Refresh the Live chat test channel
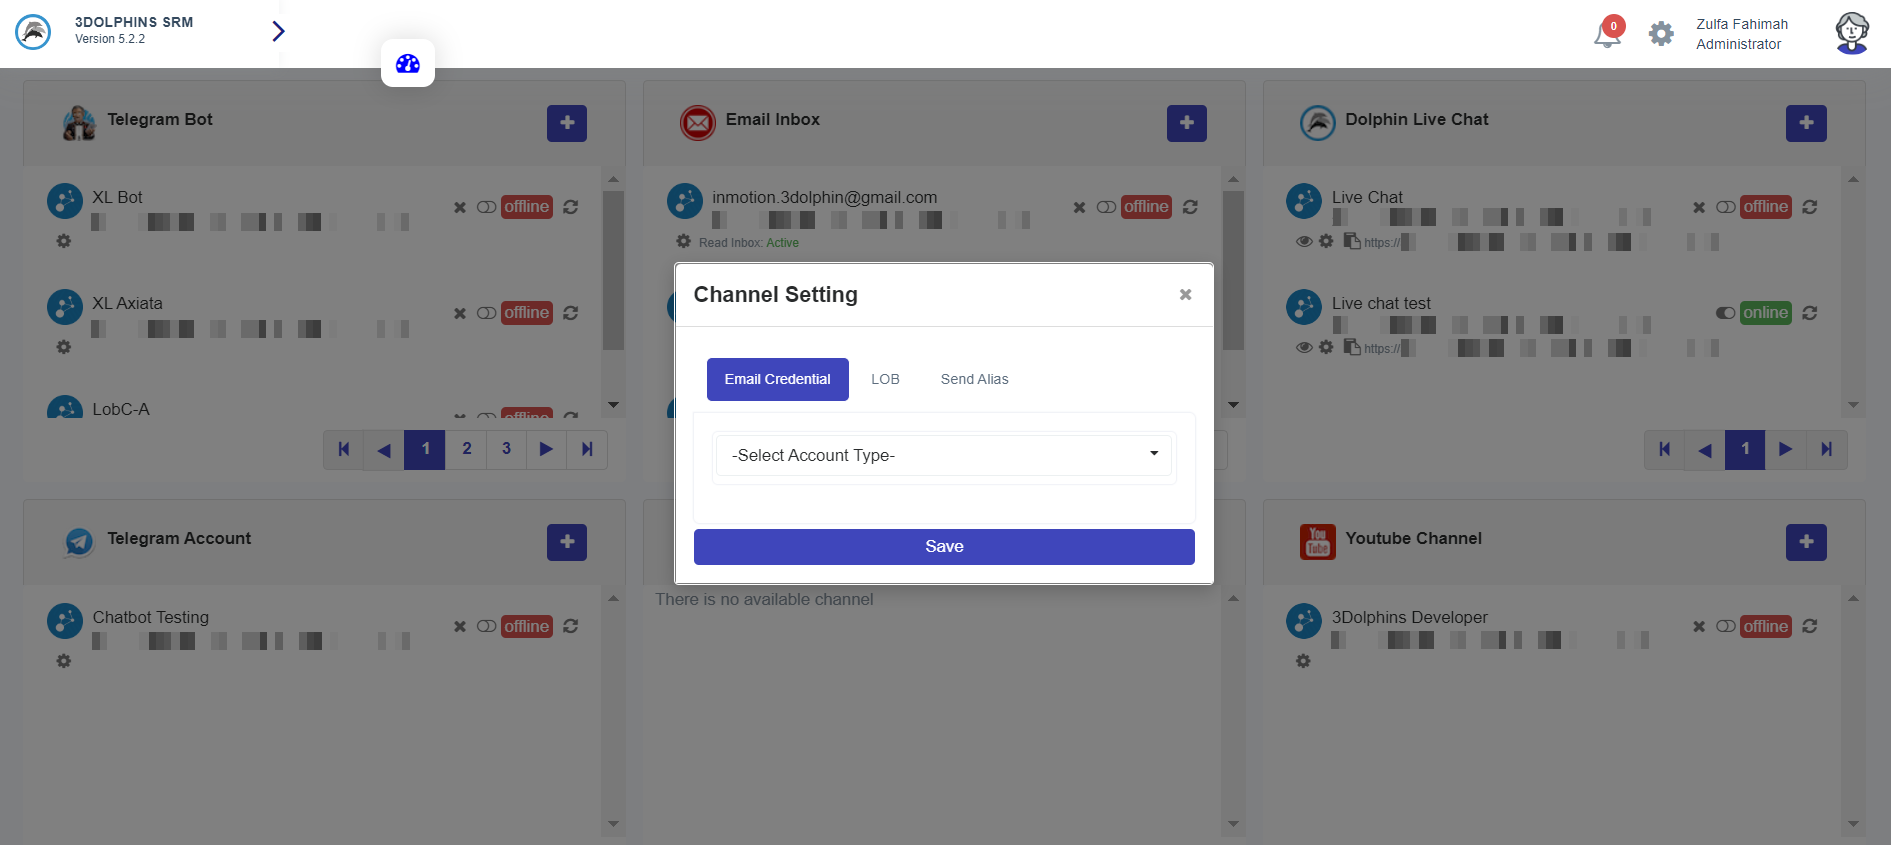The height and width of the screenshot is (845, 1891). point(1809,313)
